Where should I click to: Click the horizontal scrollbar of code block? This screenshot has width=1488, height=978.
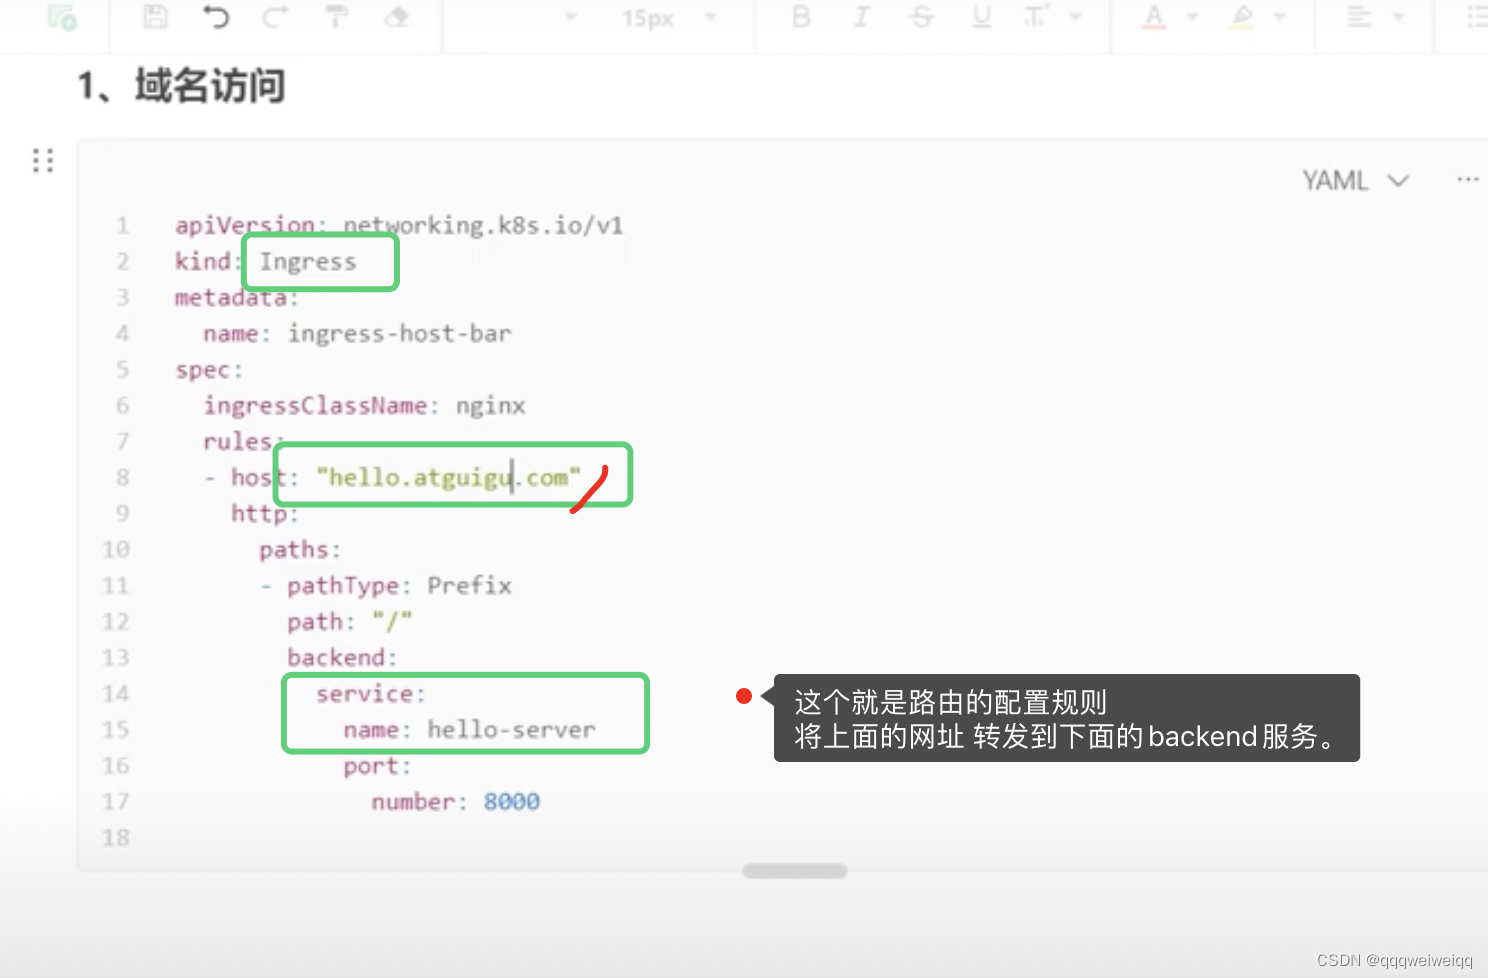[x=795, y=871]
